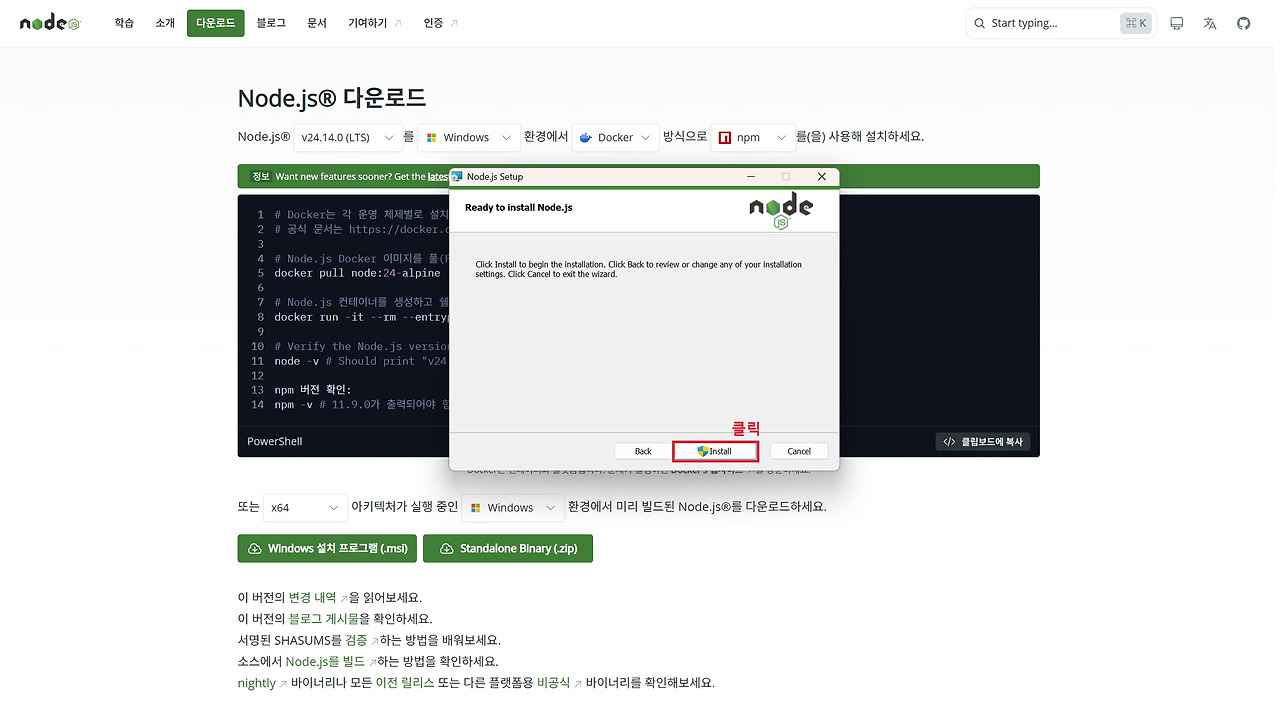Download the Windows 설치 프로그램 (.msi)
The image size is (1280, 706).
(327, 549)
